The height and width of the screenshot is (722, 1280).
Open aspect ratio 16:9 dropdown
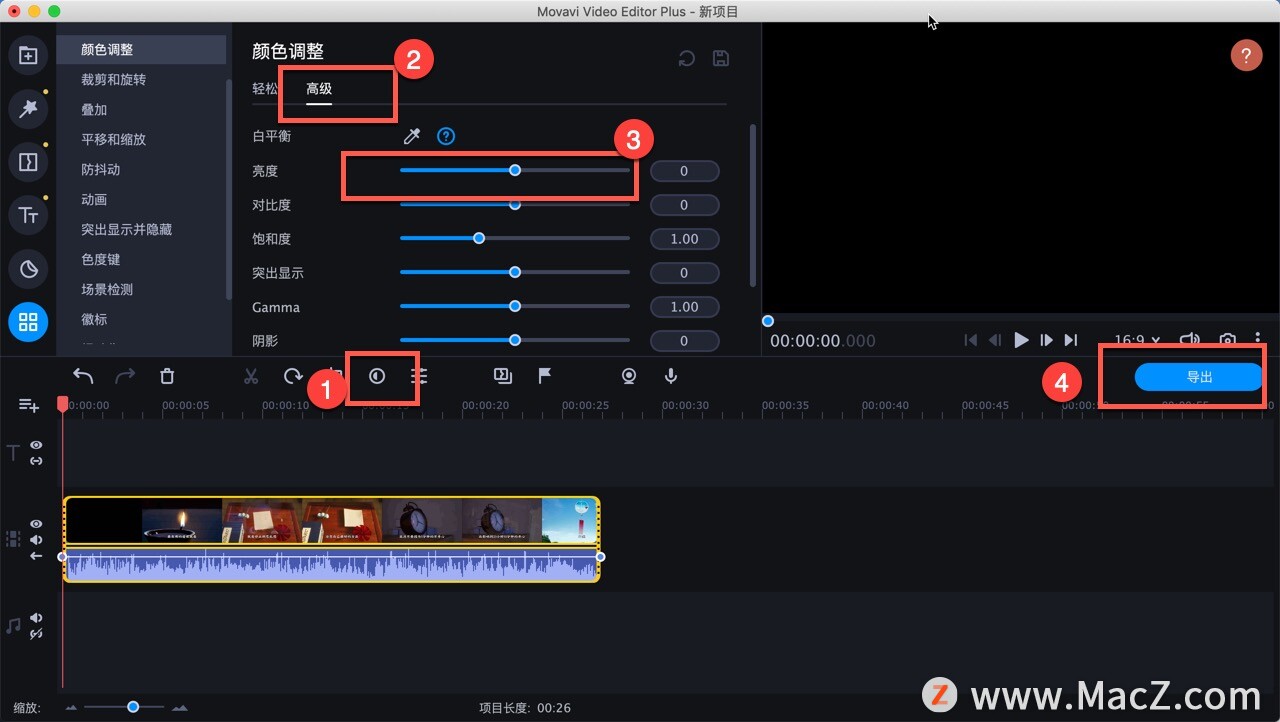(1138, 341)
